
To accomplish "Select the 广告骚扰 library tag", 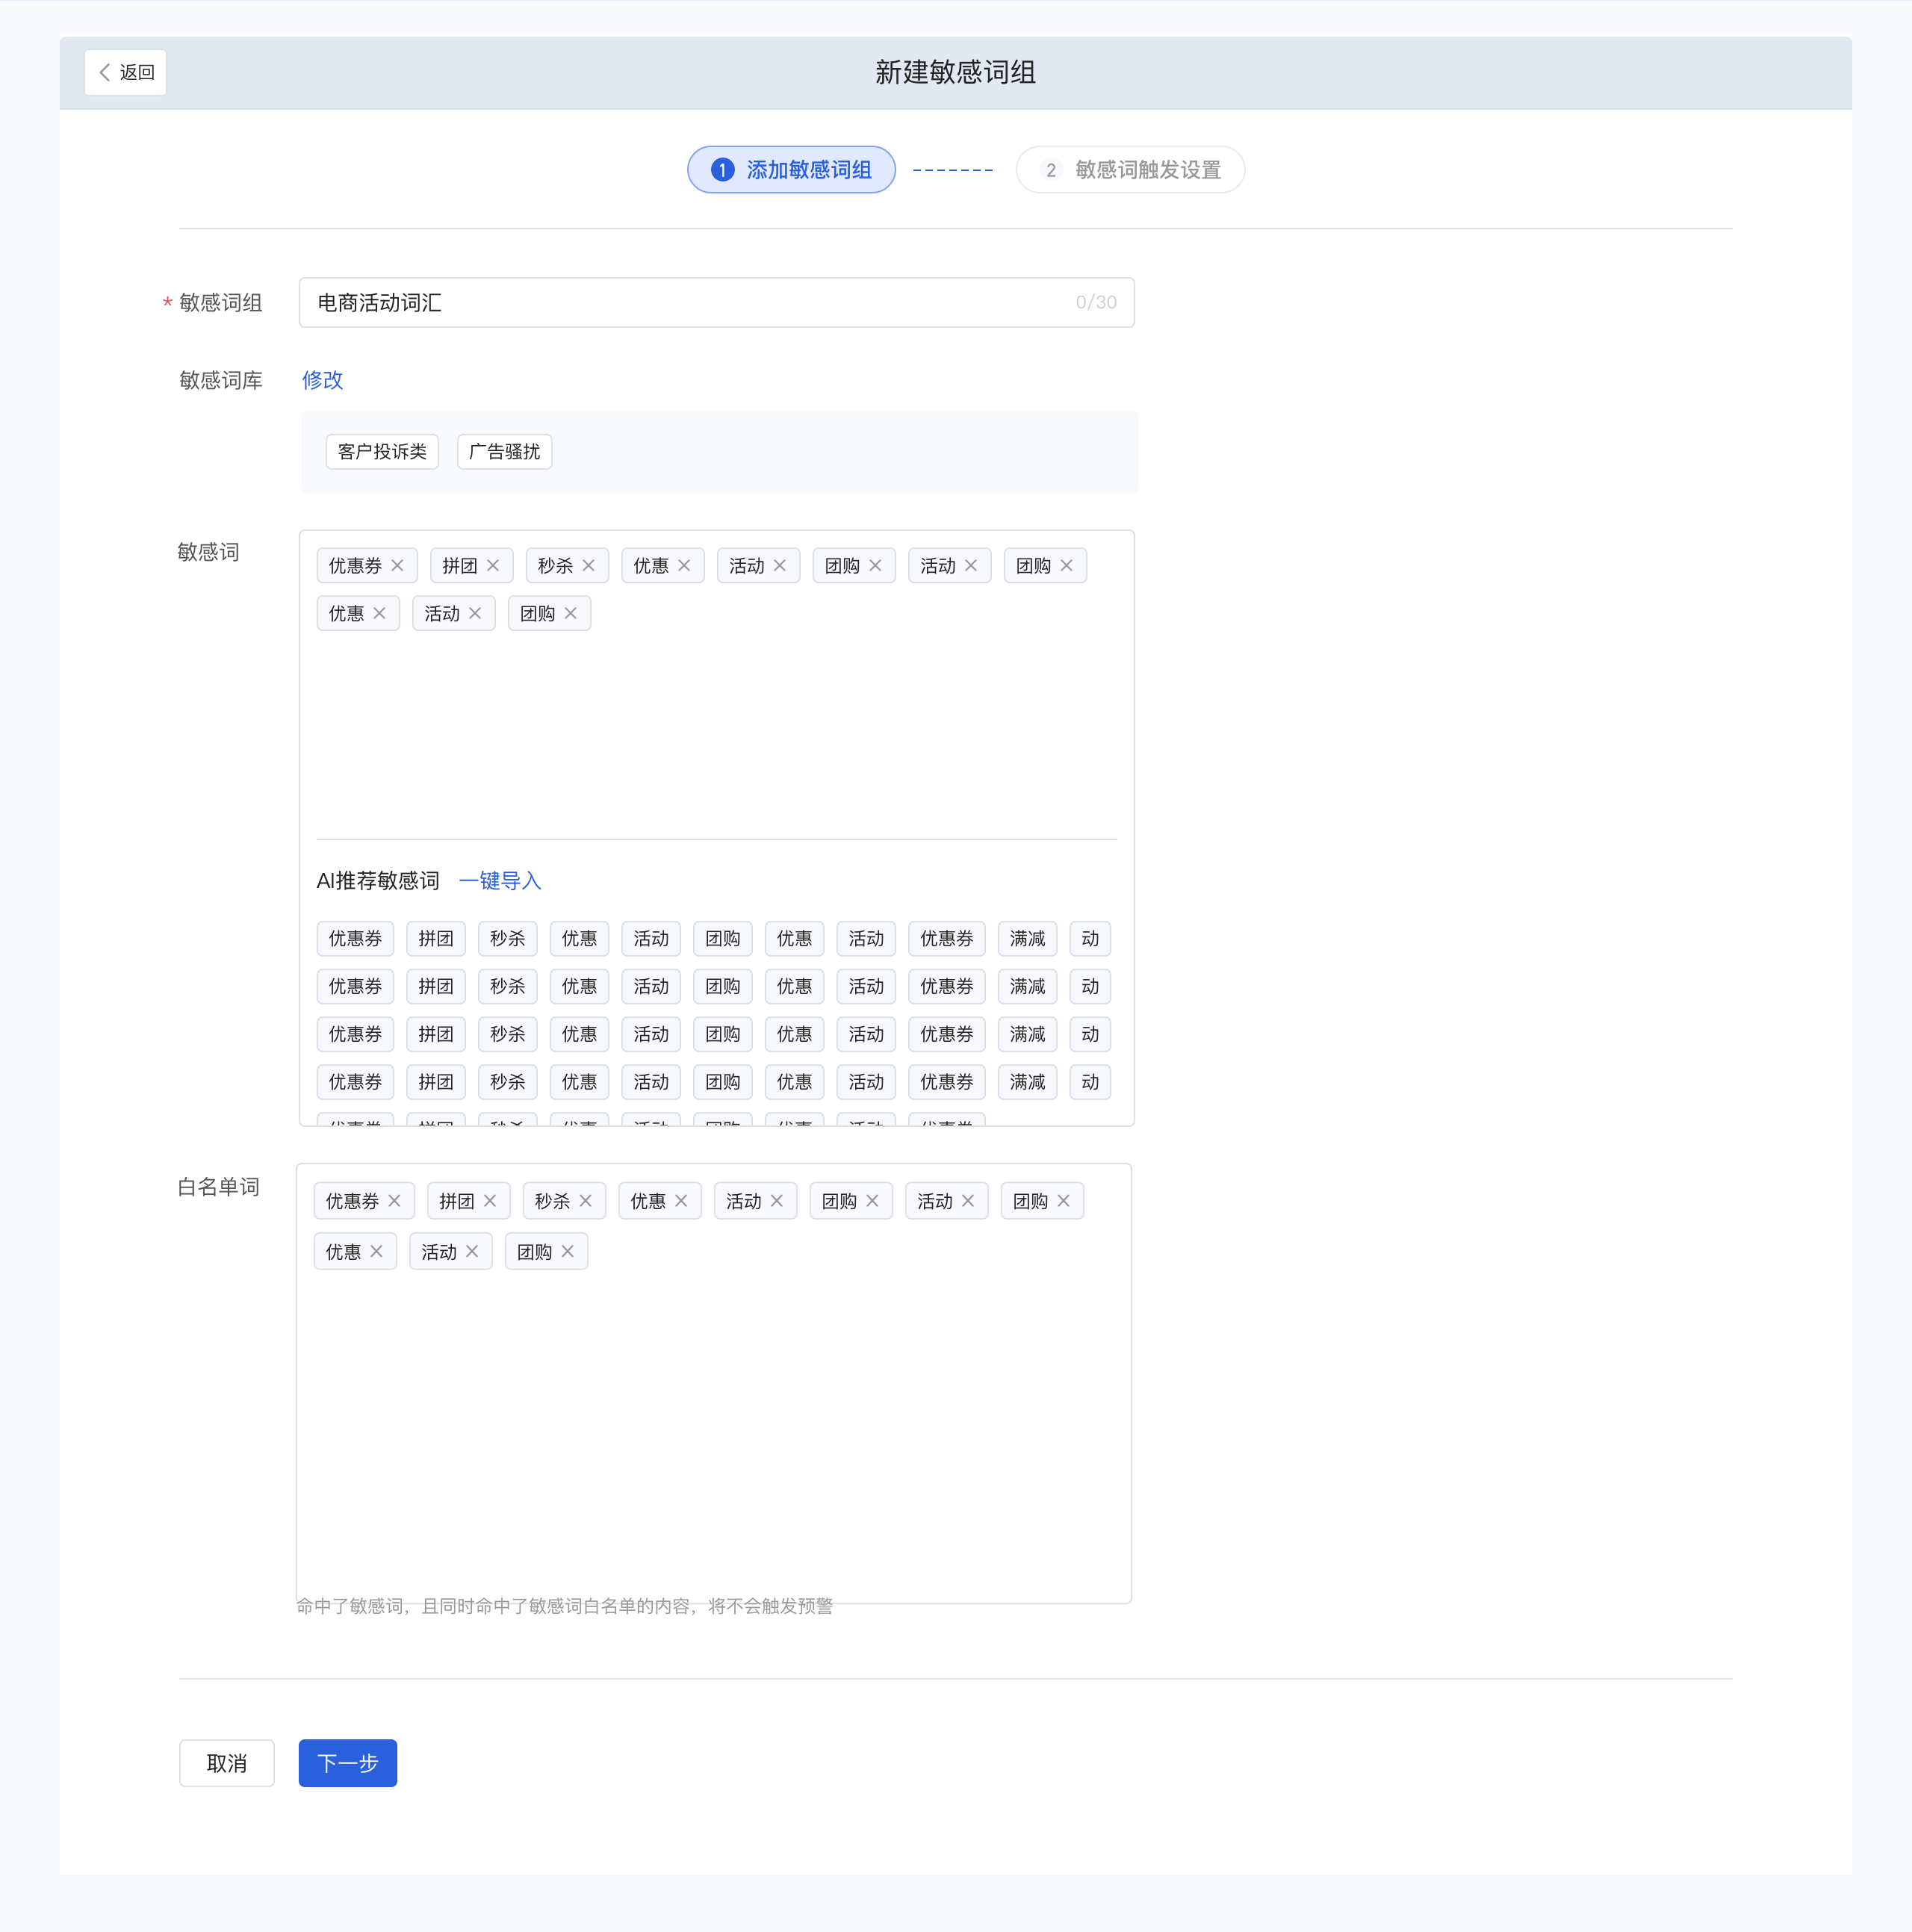I will coord(504,452).
